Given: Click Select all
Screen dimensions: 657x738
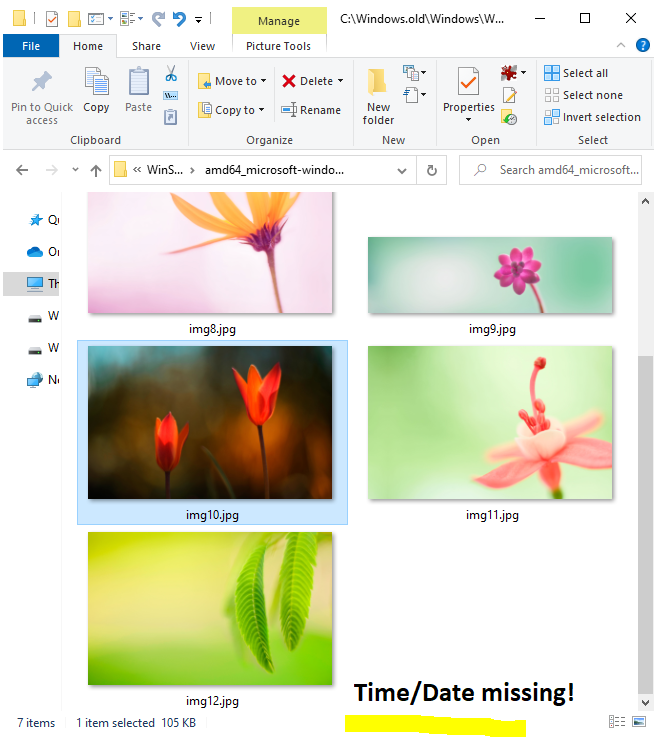Looking at the screenshot, I should tap(577, 73).
